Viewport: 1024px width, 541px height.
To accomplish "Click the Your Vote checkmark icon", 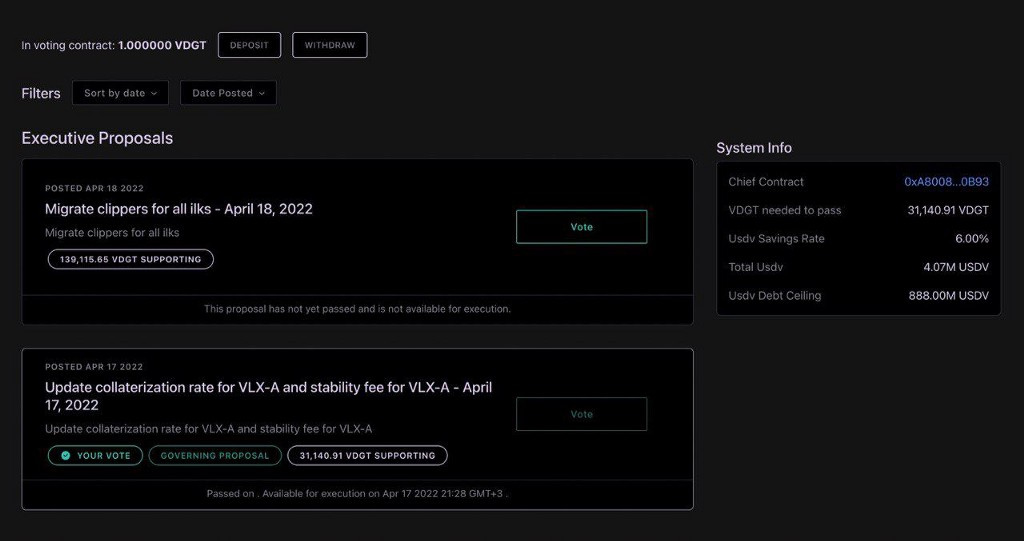I will click(x=65, y=456).
